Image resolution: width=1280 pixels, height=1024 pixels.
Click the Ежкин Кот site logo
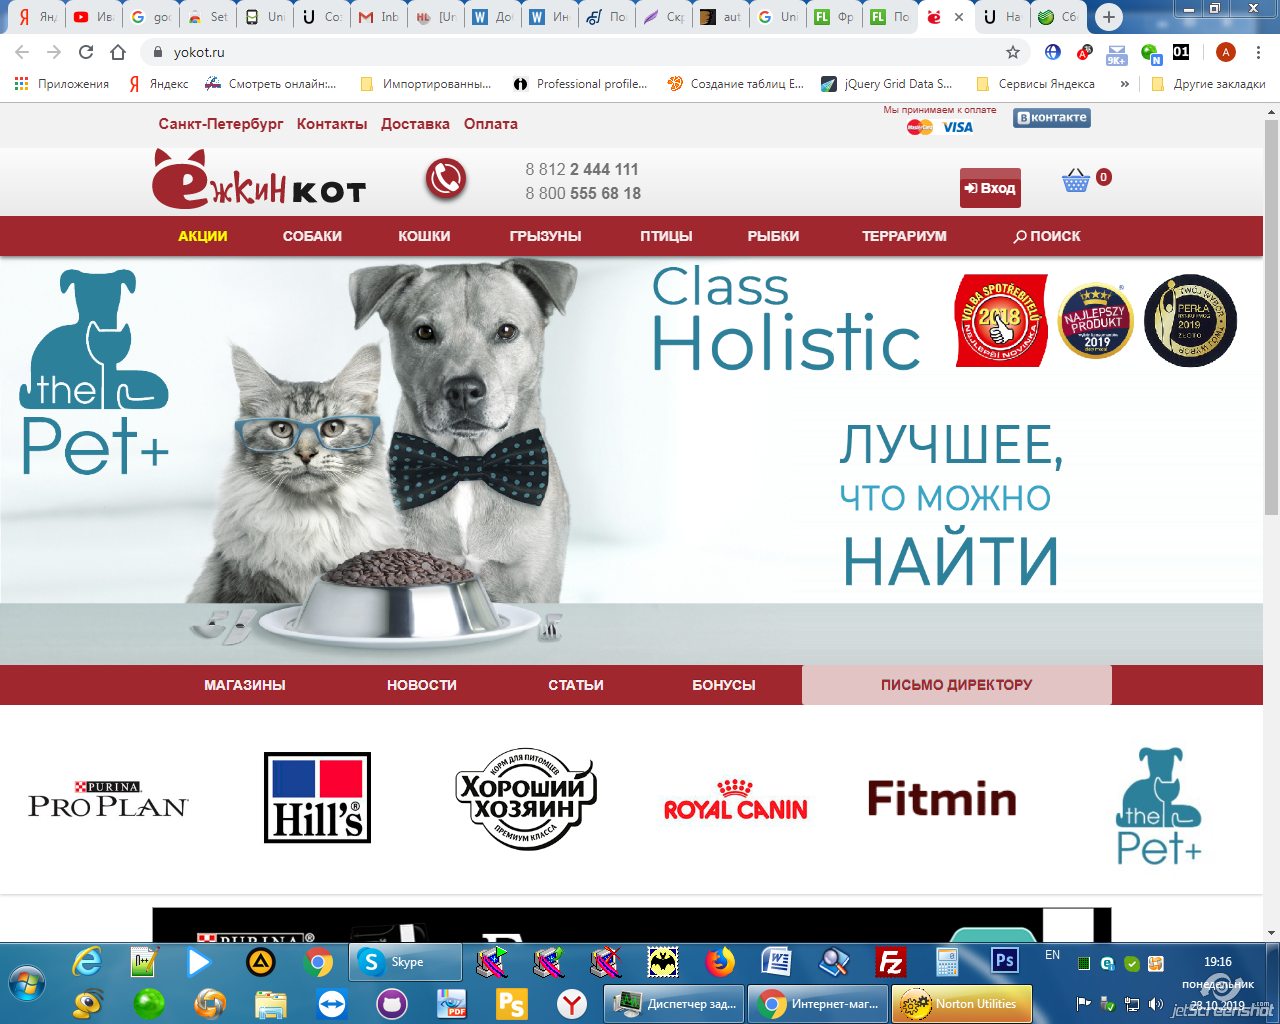(x=259, y=180)
